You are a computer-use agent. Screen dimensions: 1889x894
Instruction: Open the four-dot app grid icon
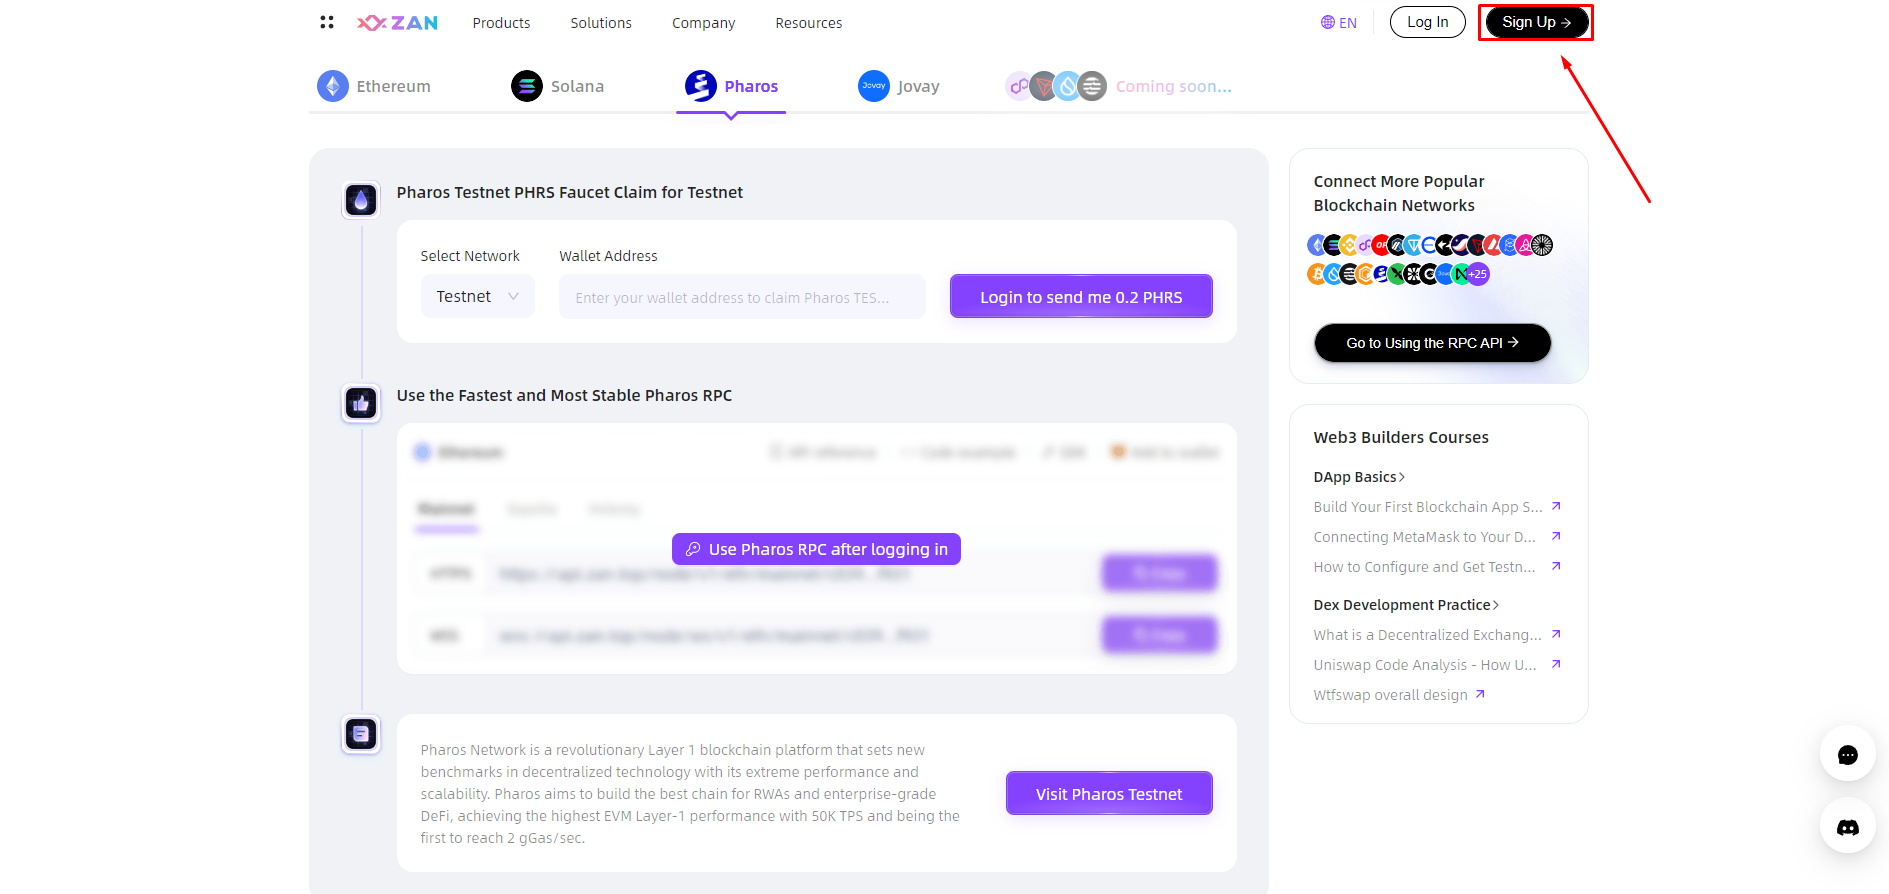pyautogui.click(x=327, y=22)
